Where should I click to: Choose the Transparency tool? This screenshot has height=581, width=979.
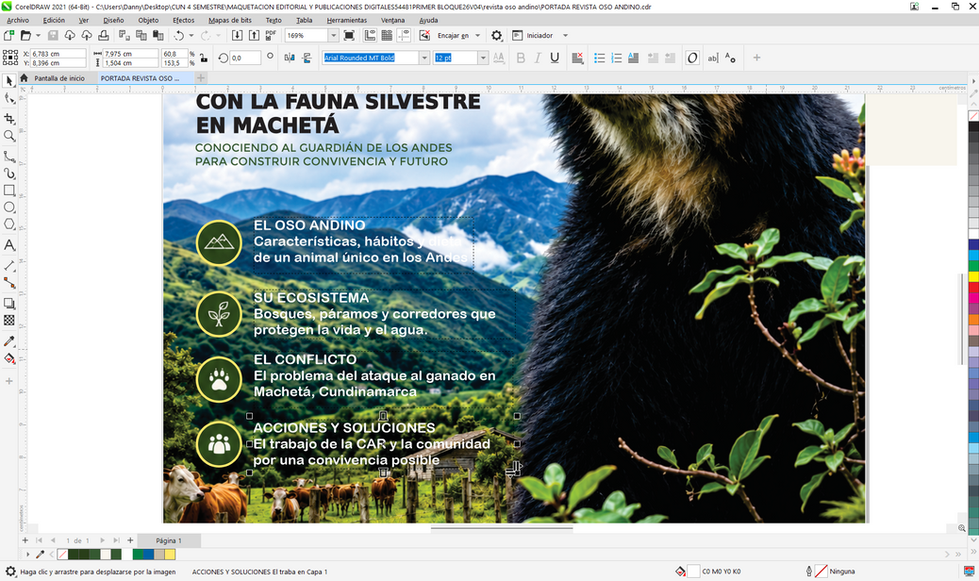[9, 320]
